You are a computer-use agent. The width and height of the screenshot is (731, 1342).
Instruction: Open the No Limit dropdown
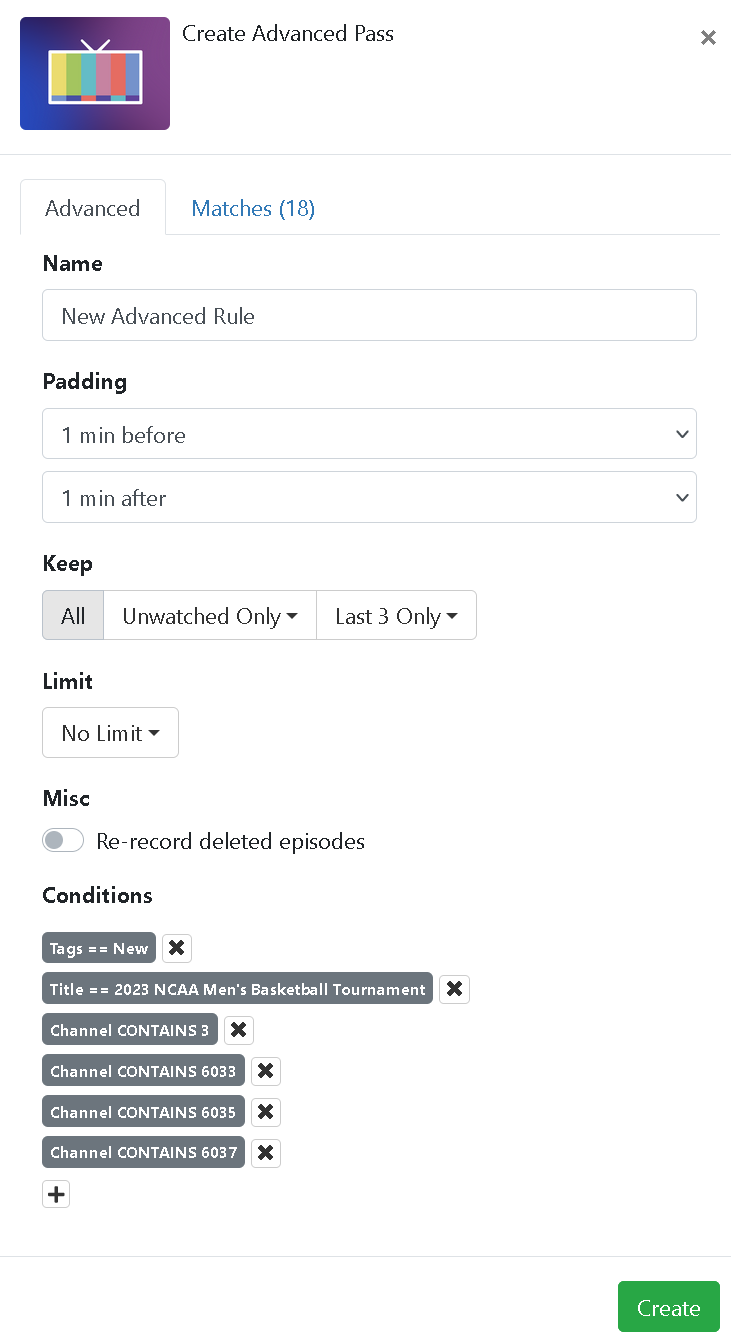click(x=110, y=733)
